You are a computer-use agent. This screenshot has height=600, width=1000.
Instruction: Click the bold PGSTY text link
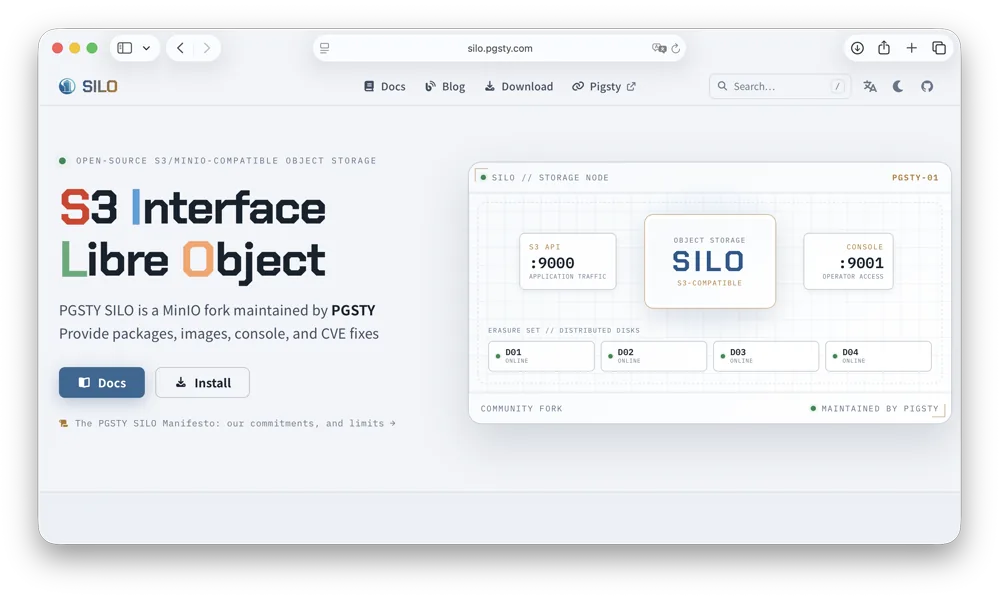[353, 311]
